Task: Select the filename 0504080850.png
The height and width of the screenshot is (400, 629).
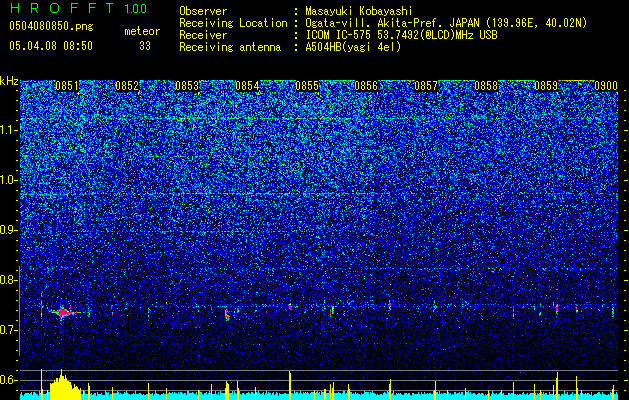Action: (x=51, y=27)
